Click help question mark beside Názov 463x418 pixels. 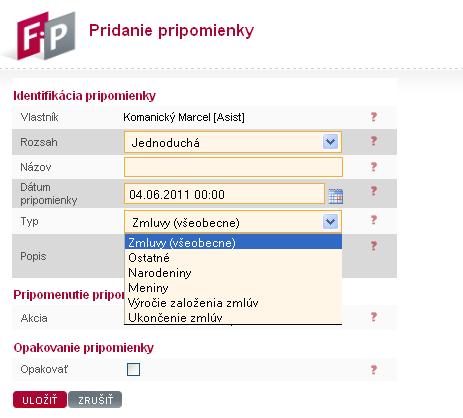(374, 167)
